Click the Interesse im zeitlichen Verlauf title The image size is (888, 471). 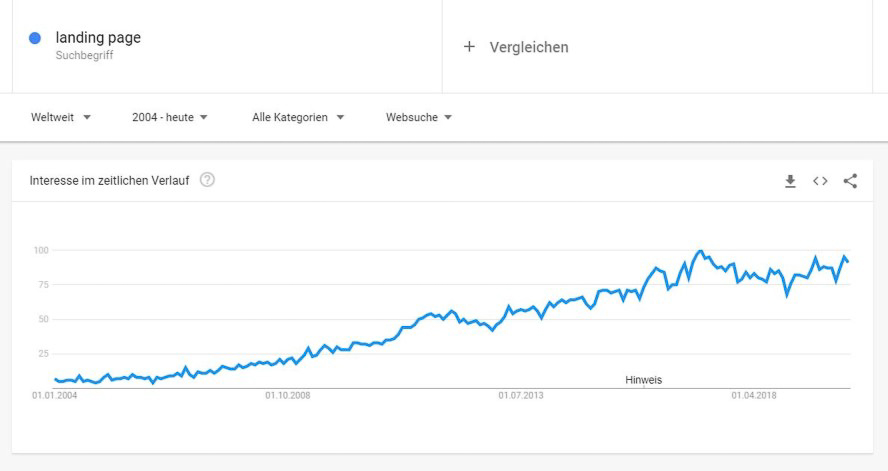(x=109, y=181)
